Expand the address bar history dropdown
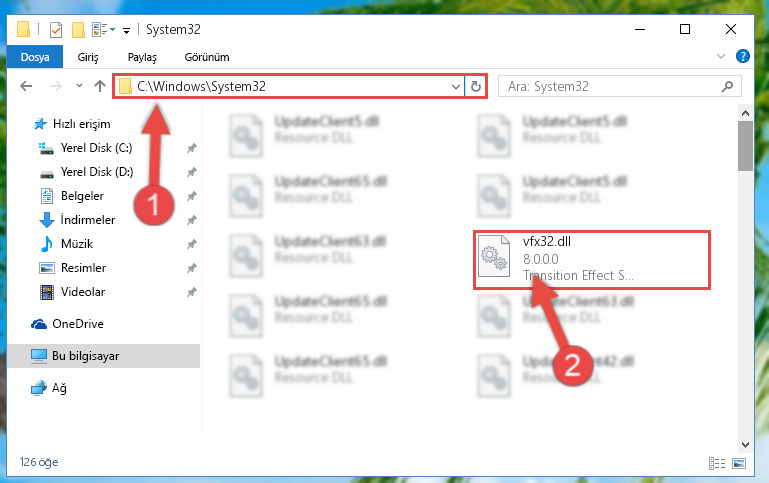Image resolution: width=769 pixels, height=483 pixels. tap(456, 87)
